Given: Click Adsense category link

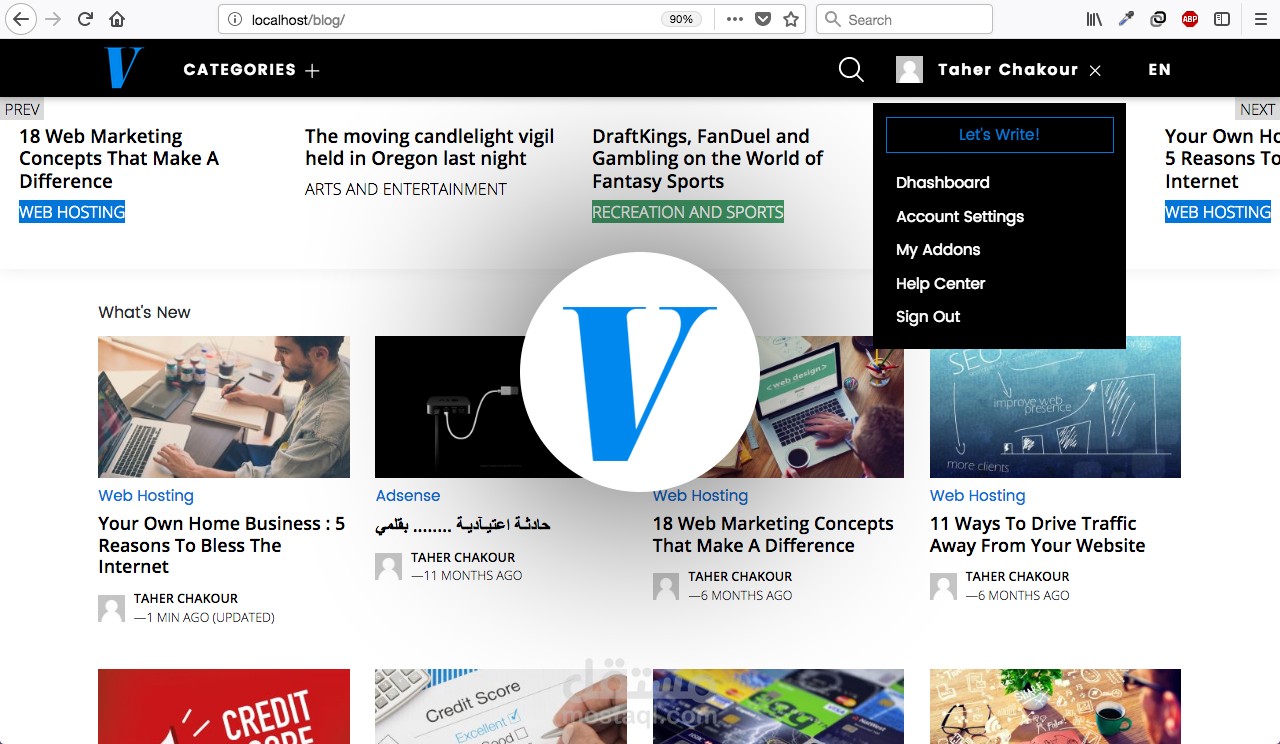Looking at the screenshot, I should pyautogui.click(x=407, y=496).
